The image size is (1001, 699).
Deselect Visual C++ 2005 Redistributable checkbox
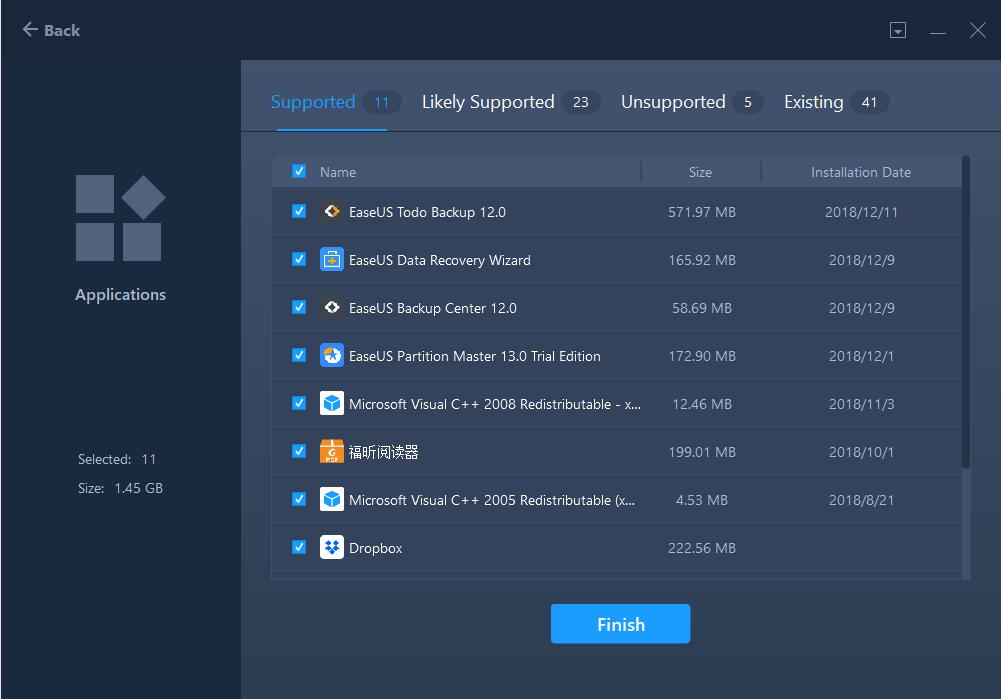[299, 499]
